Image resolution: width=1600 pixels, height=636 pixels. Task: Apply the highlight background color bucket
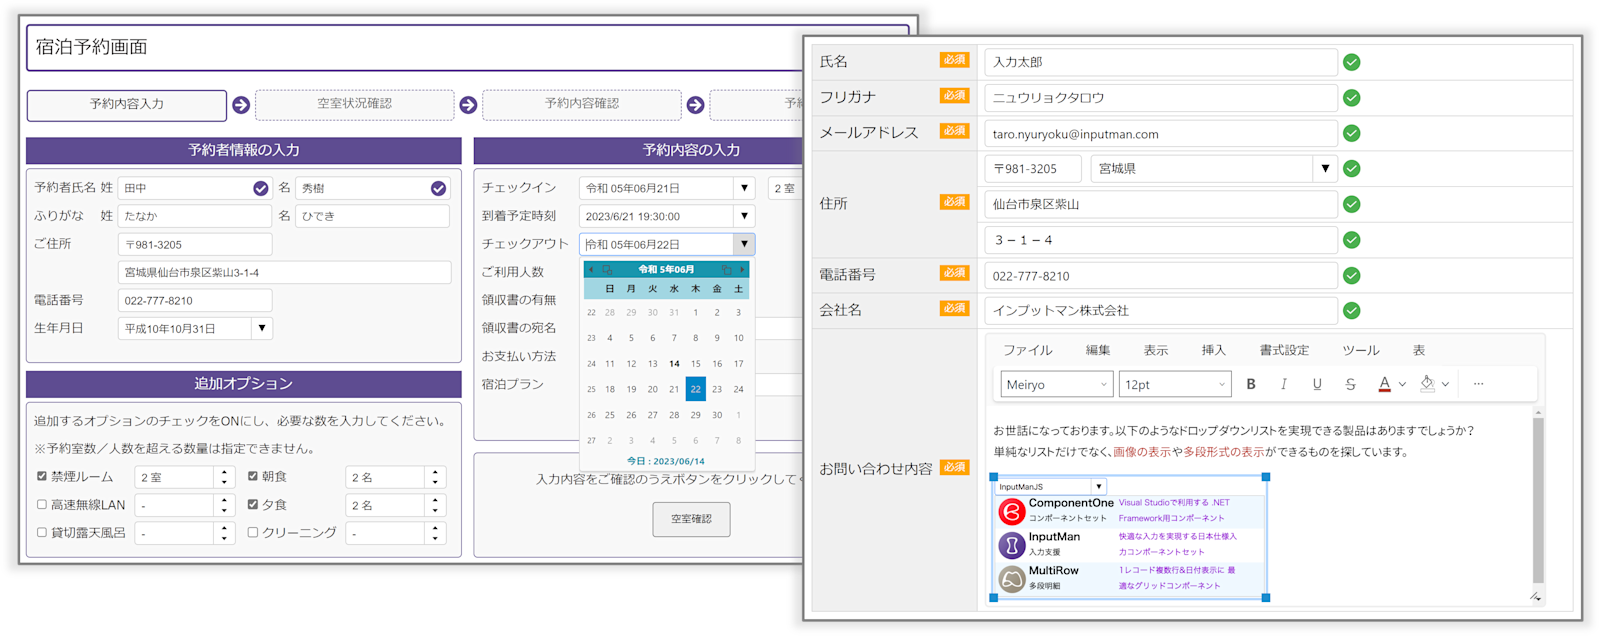point(1427,384)
